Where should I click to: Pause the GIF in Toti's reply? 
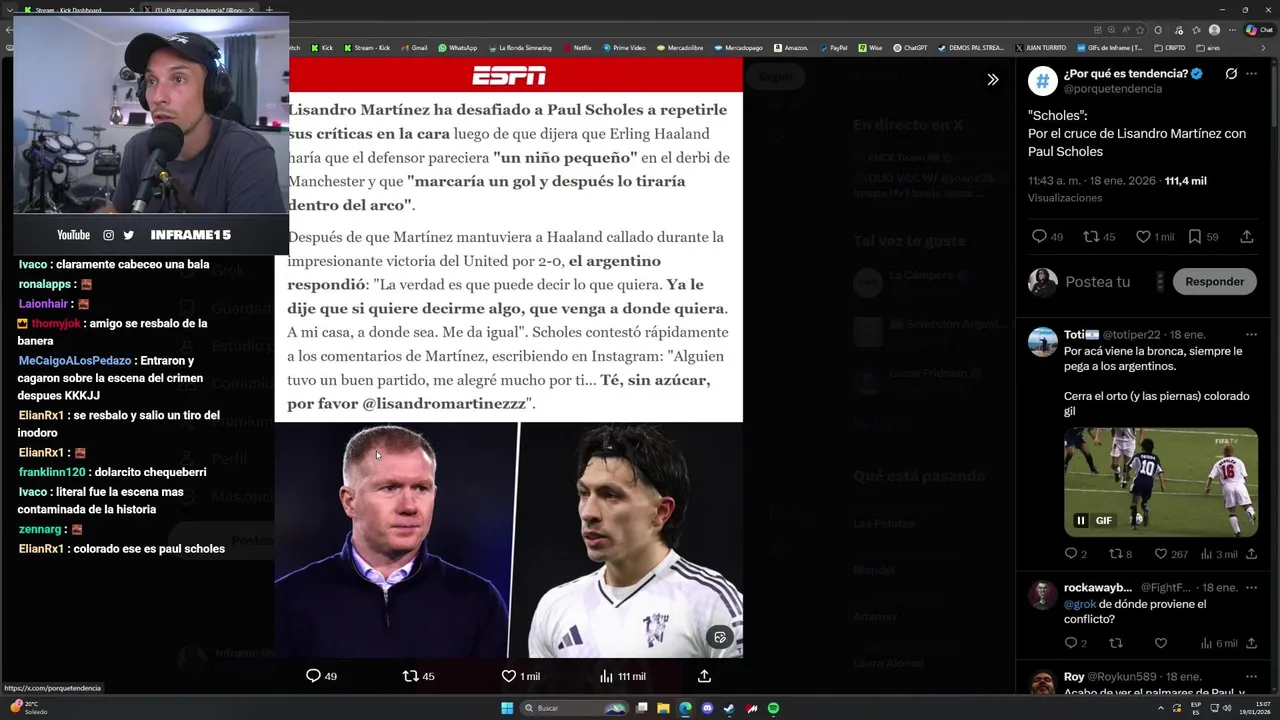pyautogui.click(x=1081, y=520)
